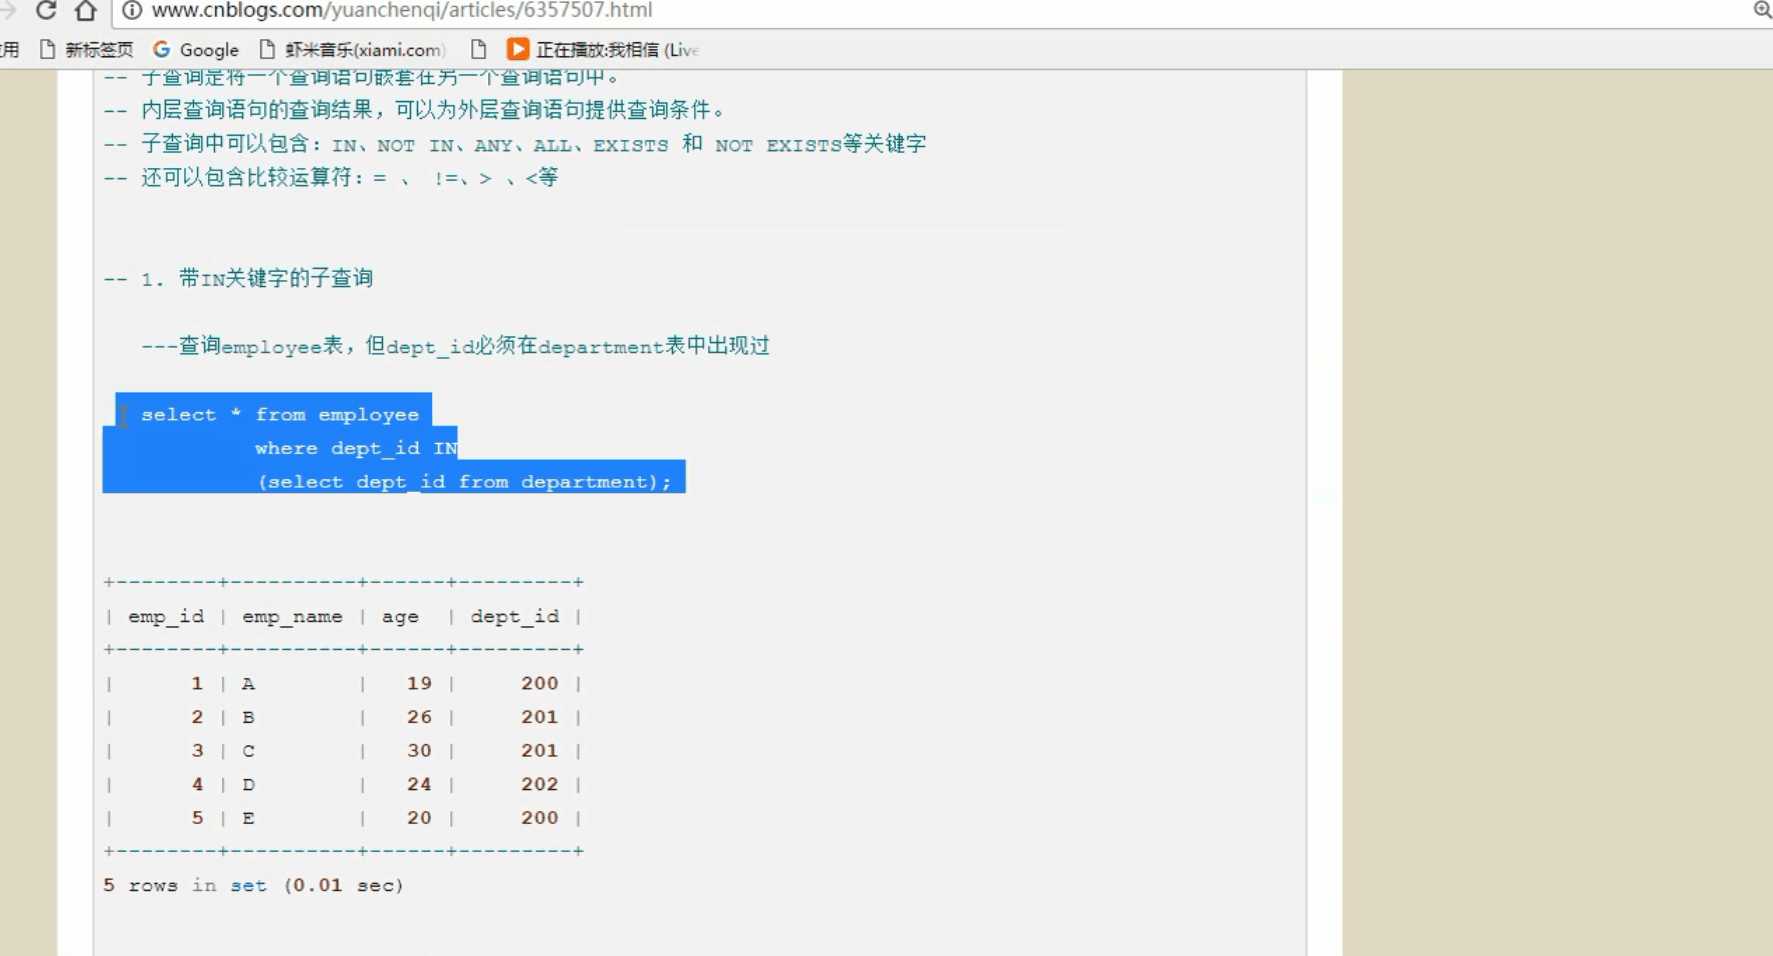
Task: Click the '5 rows in set (0.01 sec)' line
Action: pos(253,885)
